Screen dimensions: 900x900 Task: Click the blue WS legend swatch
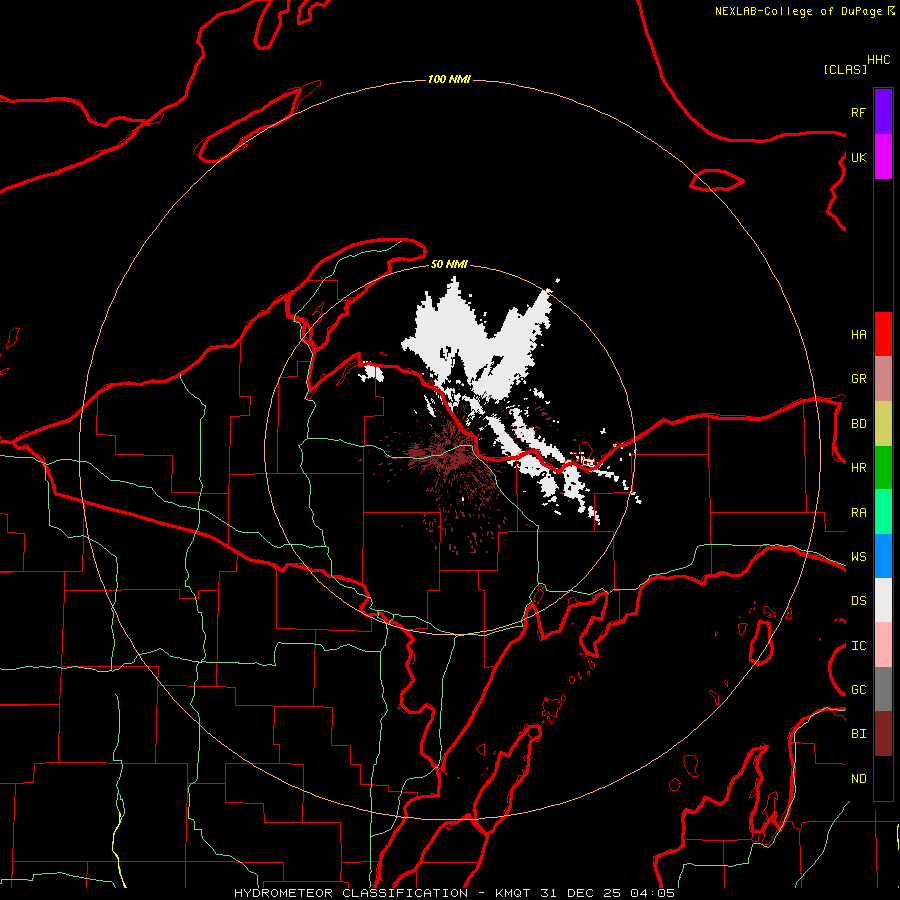coord(883,556)
